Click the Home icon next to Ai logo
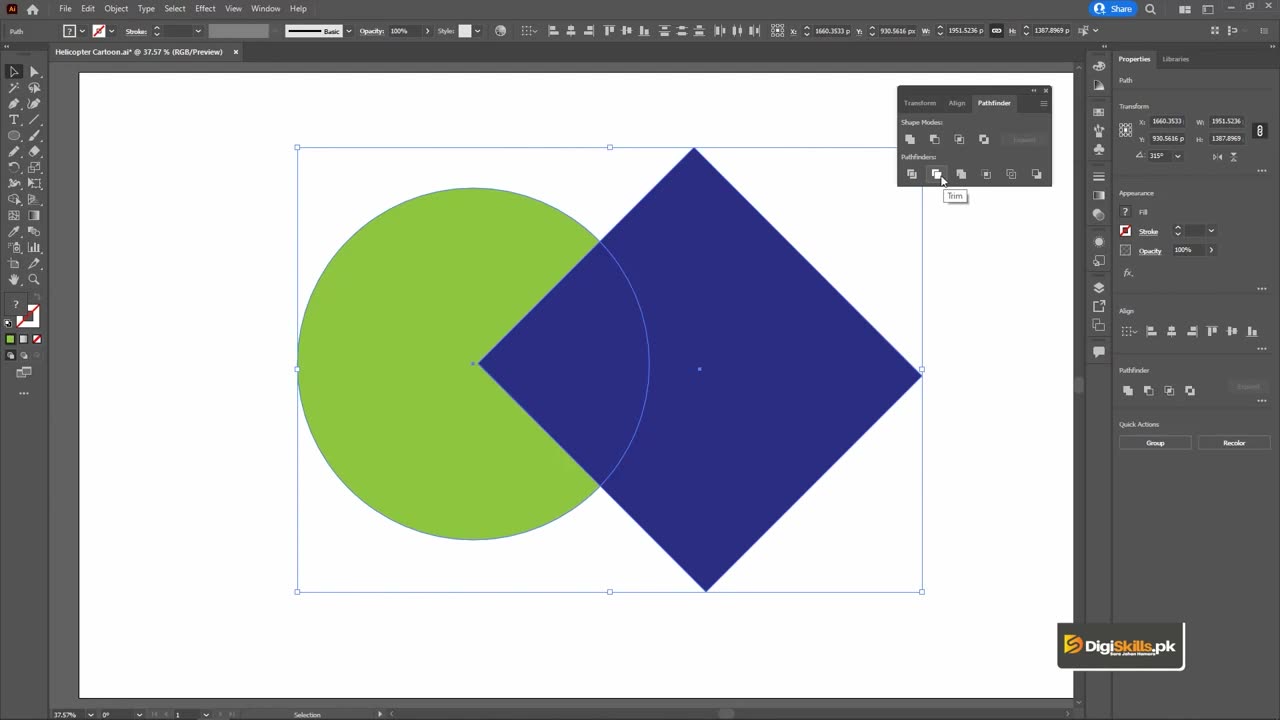The image size is (1280, 720). (32, 9)
